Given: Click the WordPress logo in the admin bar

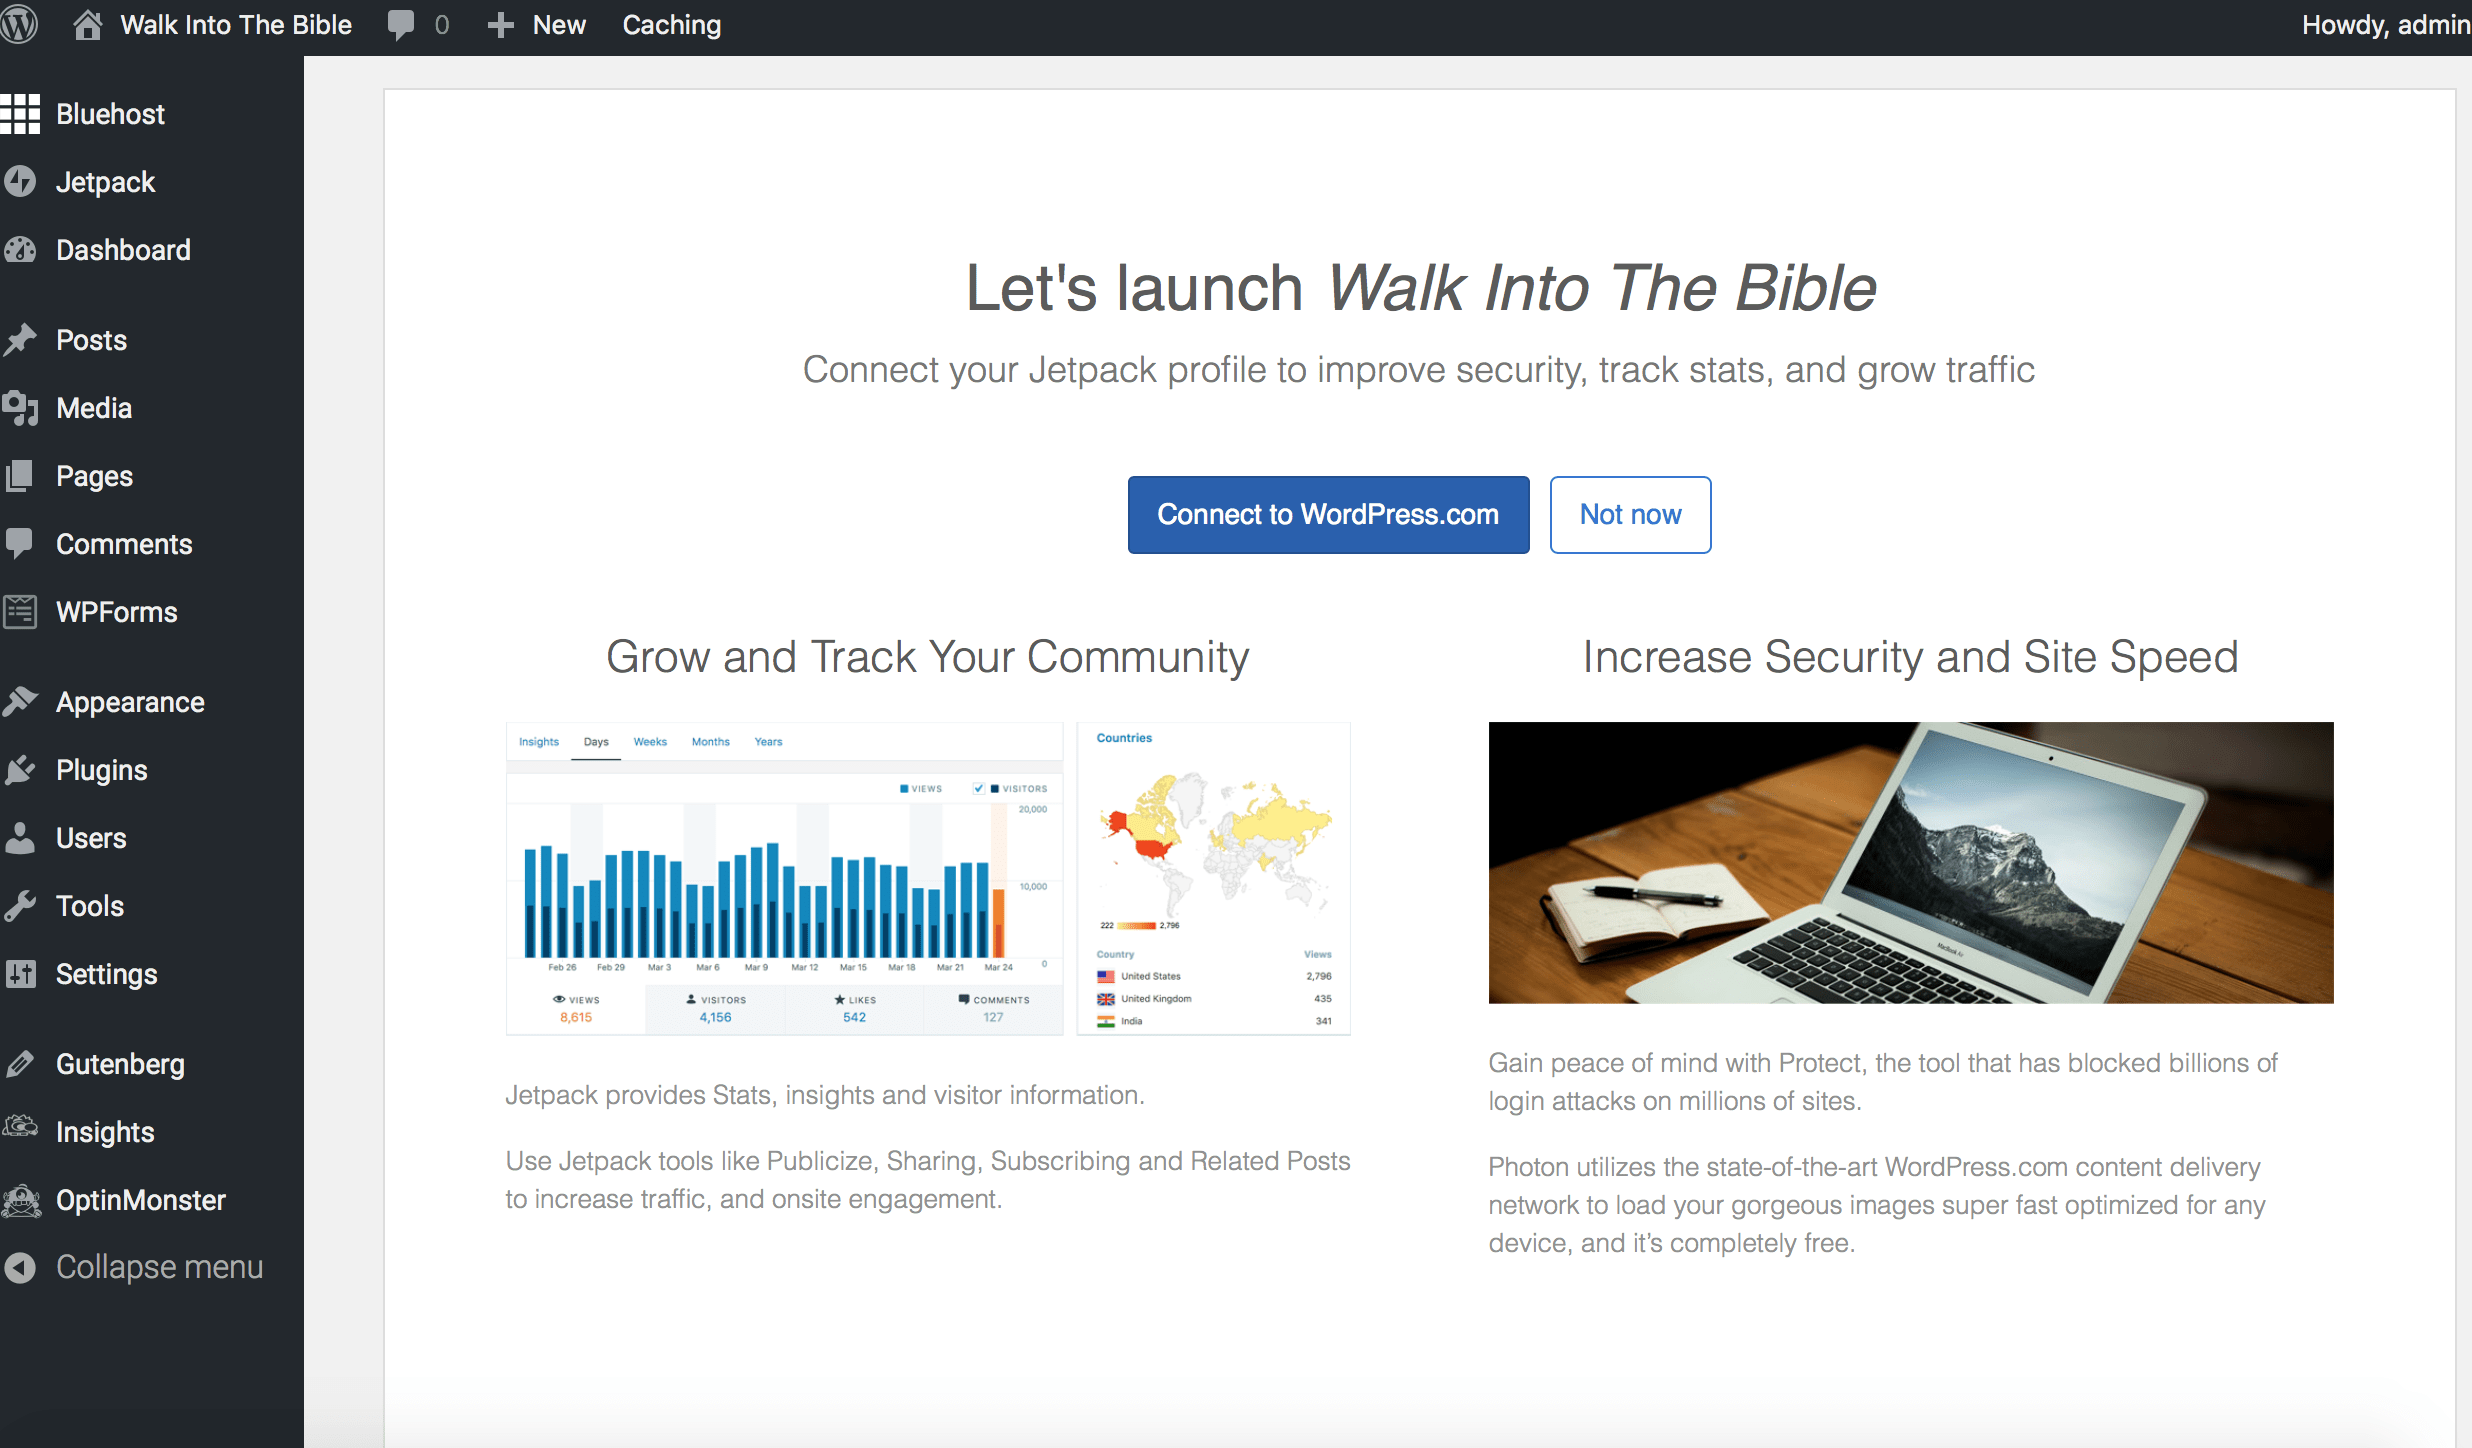Looking at the screenshot, I should coord(20,24).
